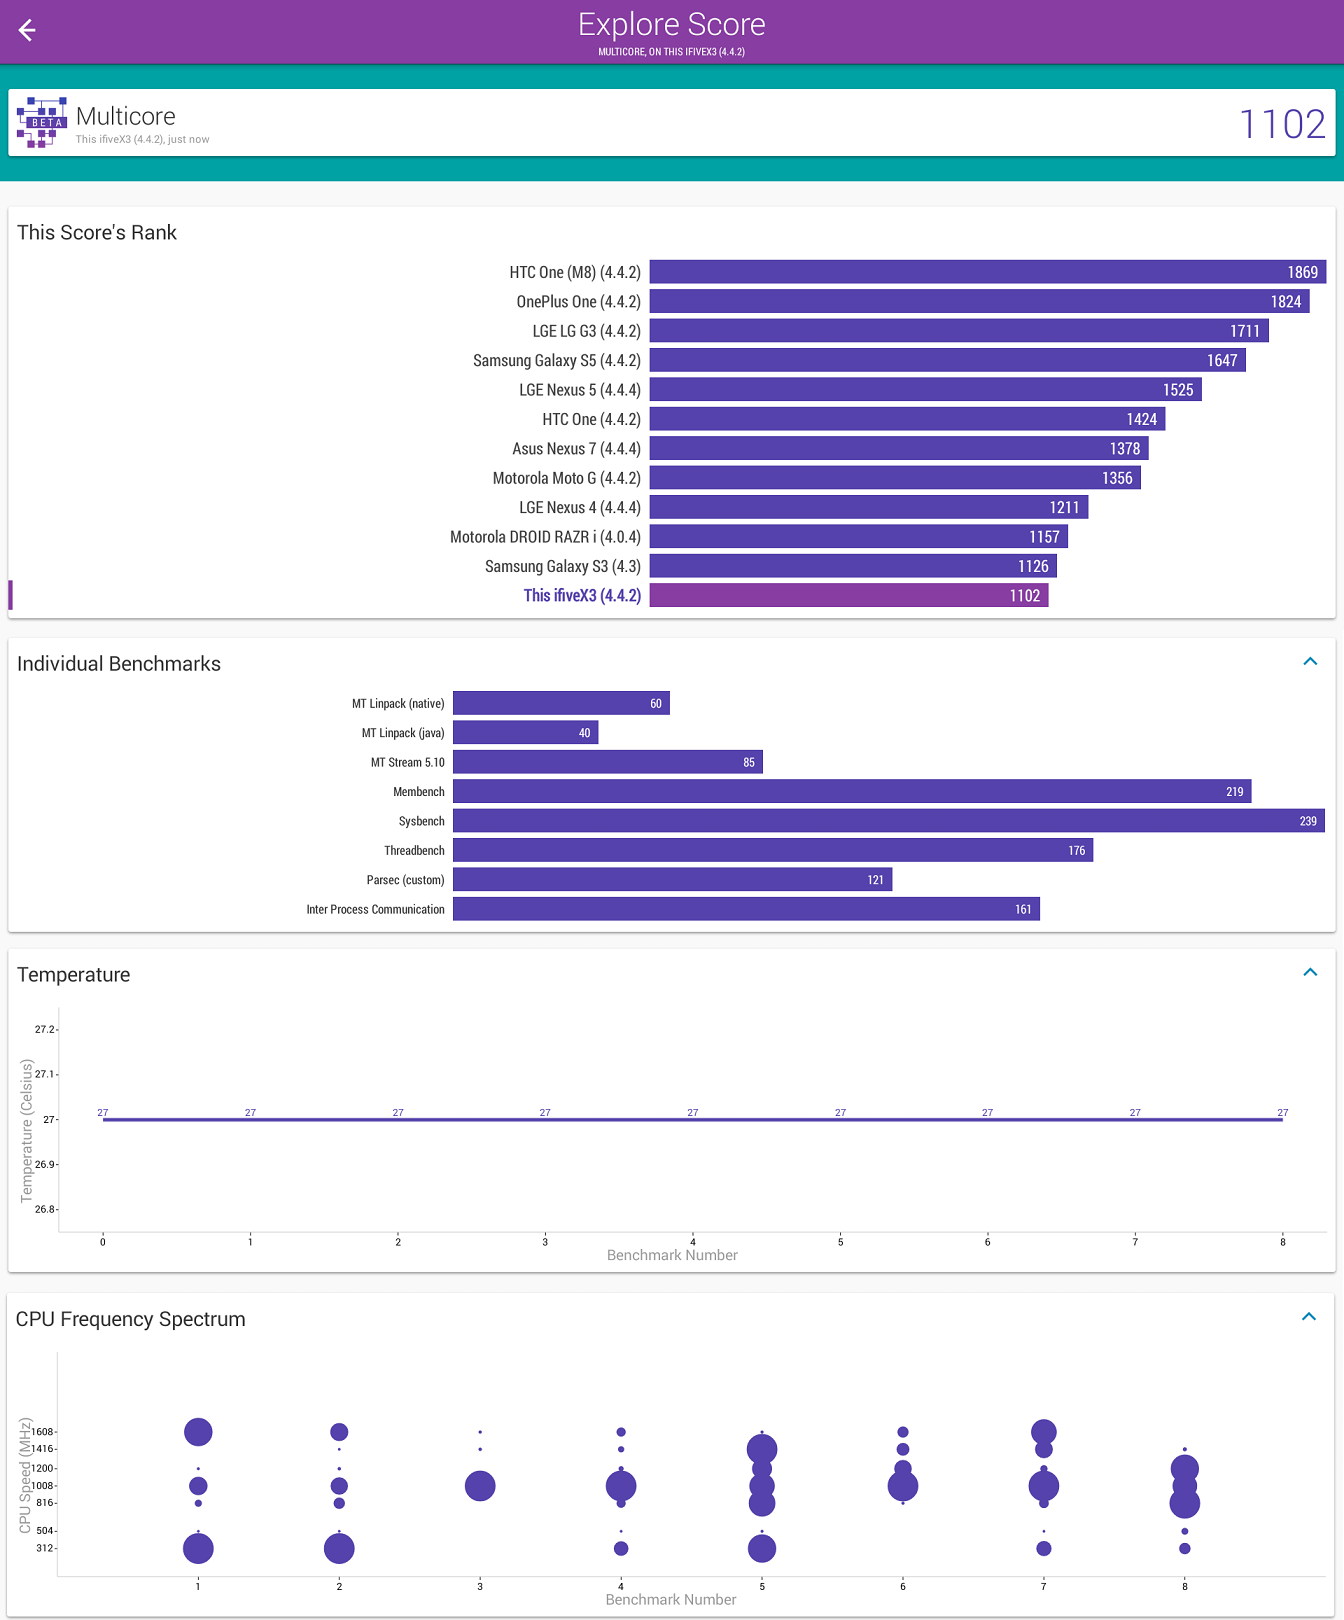Tap the 312 MHz bubble for benchmark 2

tap(339, 1548)
